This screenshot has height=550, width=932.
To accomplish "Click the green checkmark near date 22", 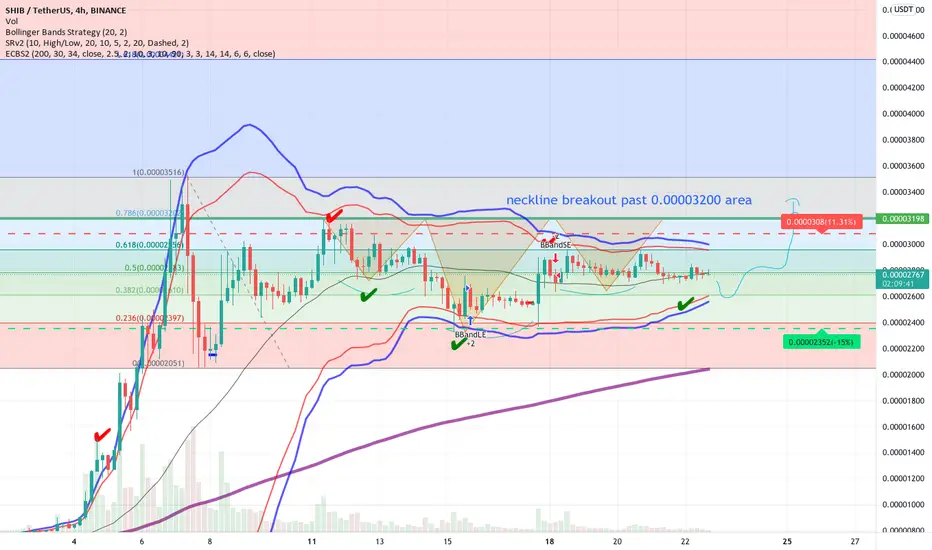I will pyautogui.click(x=685, y=304).
